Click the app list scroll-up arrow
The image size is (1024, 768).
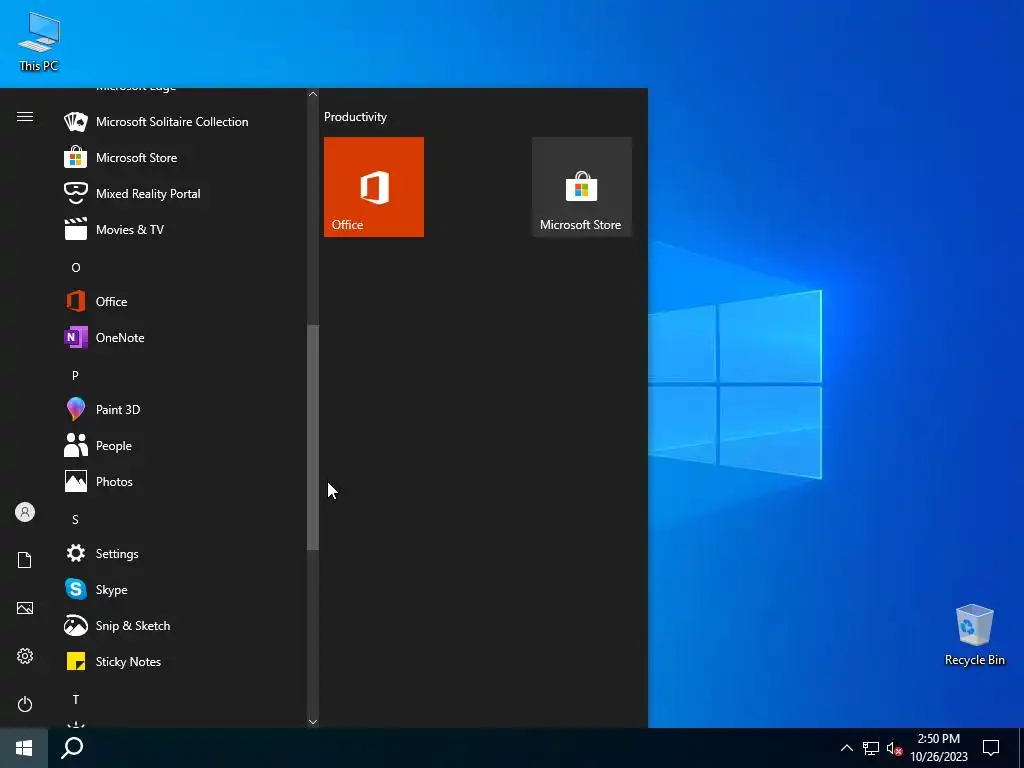313,94
